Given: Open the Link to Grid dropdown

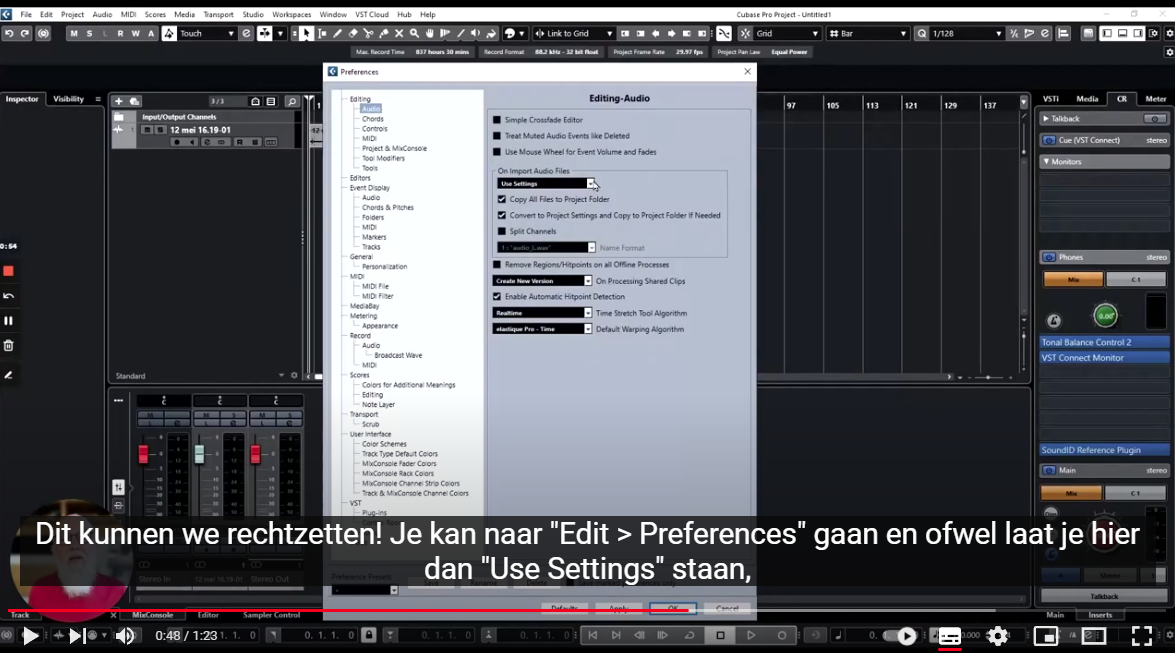Looking at the screenshot, I should tap(573, 33).
